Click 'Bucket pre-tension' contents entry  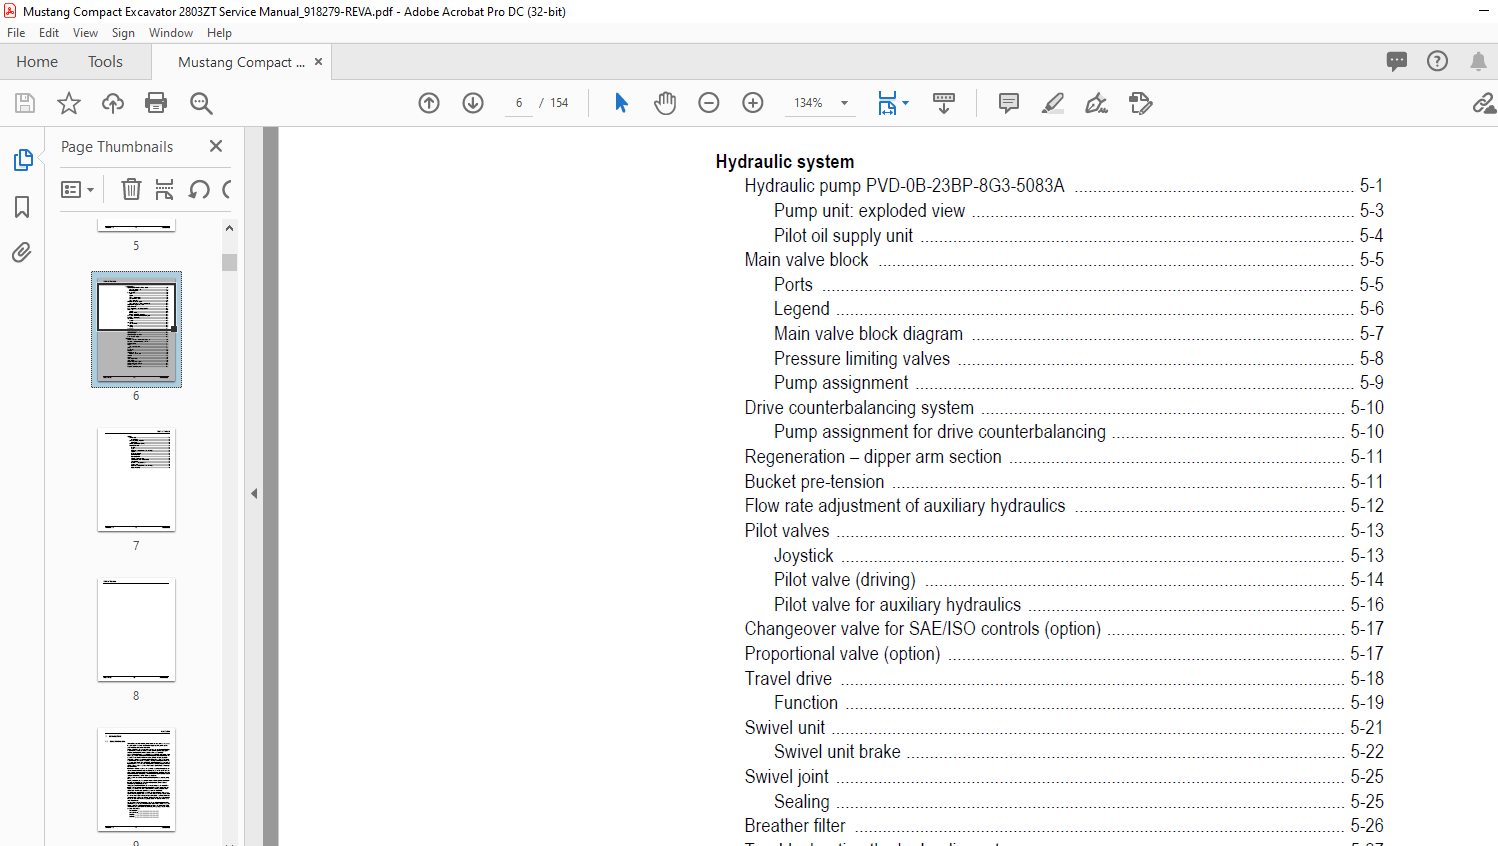(x=814, y=481)
